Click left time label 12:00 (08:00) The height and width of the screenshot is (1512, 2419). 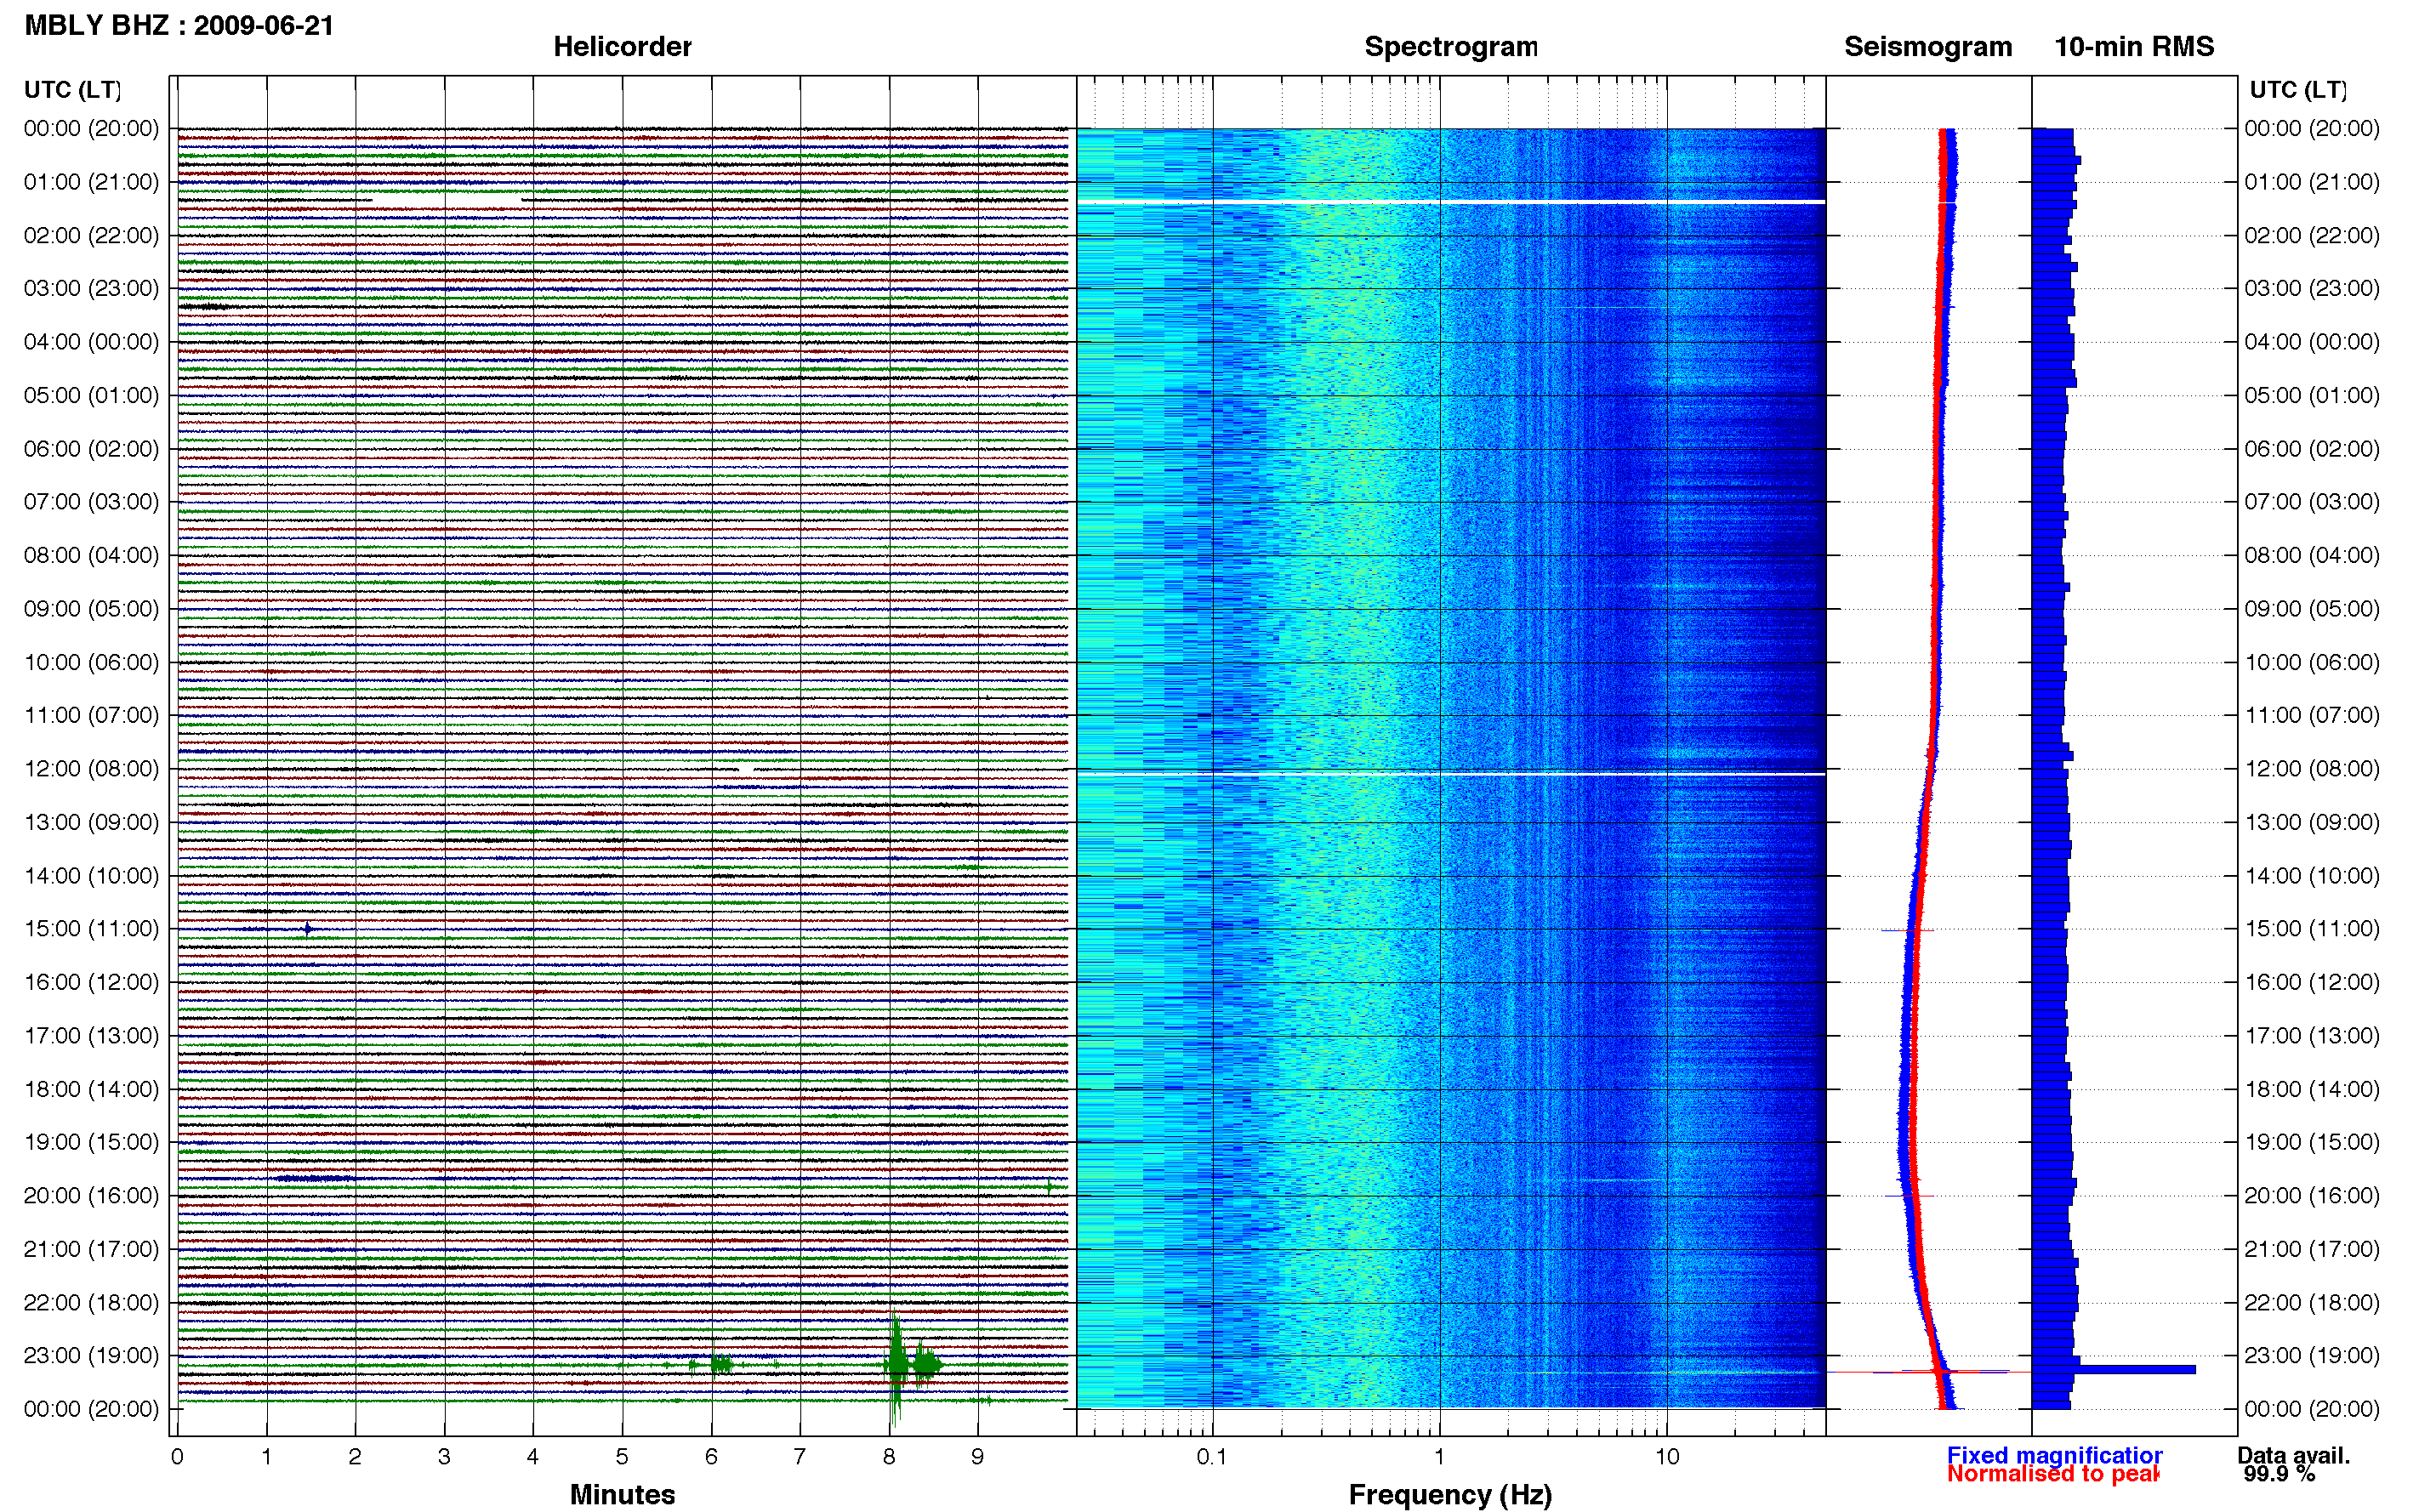(x=91, y=768)
